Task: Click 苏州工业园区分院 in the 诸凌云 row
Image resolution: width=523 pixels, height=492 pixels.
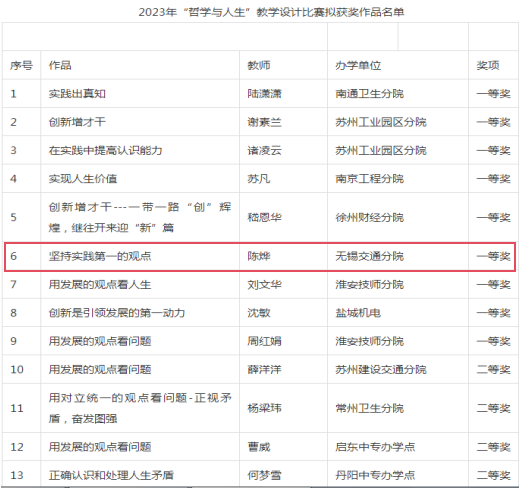Action: (381, 150)
